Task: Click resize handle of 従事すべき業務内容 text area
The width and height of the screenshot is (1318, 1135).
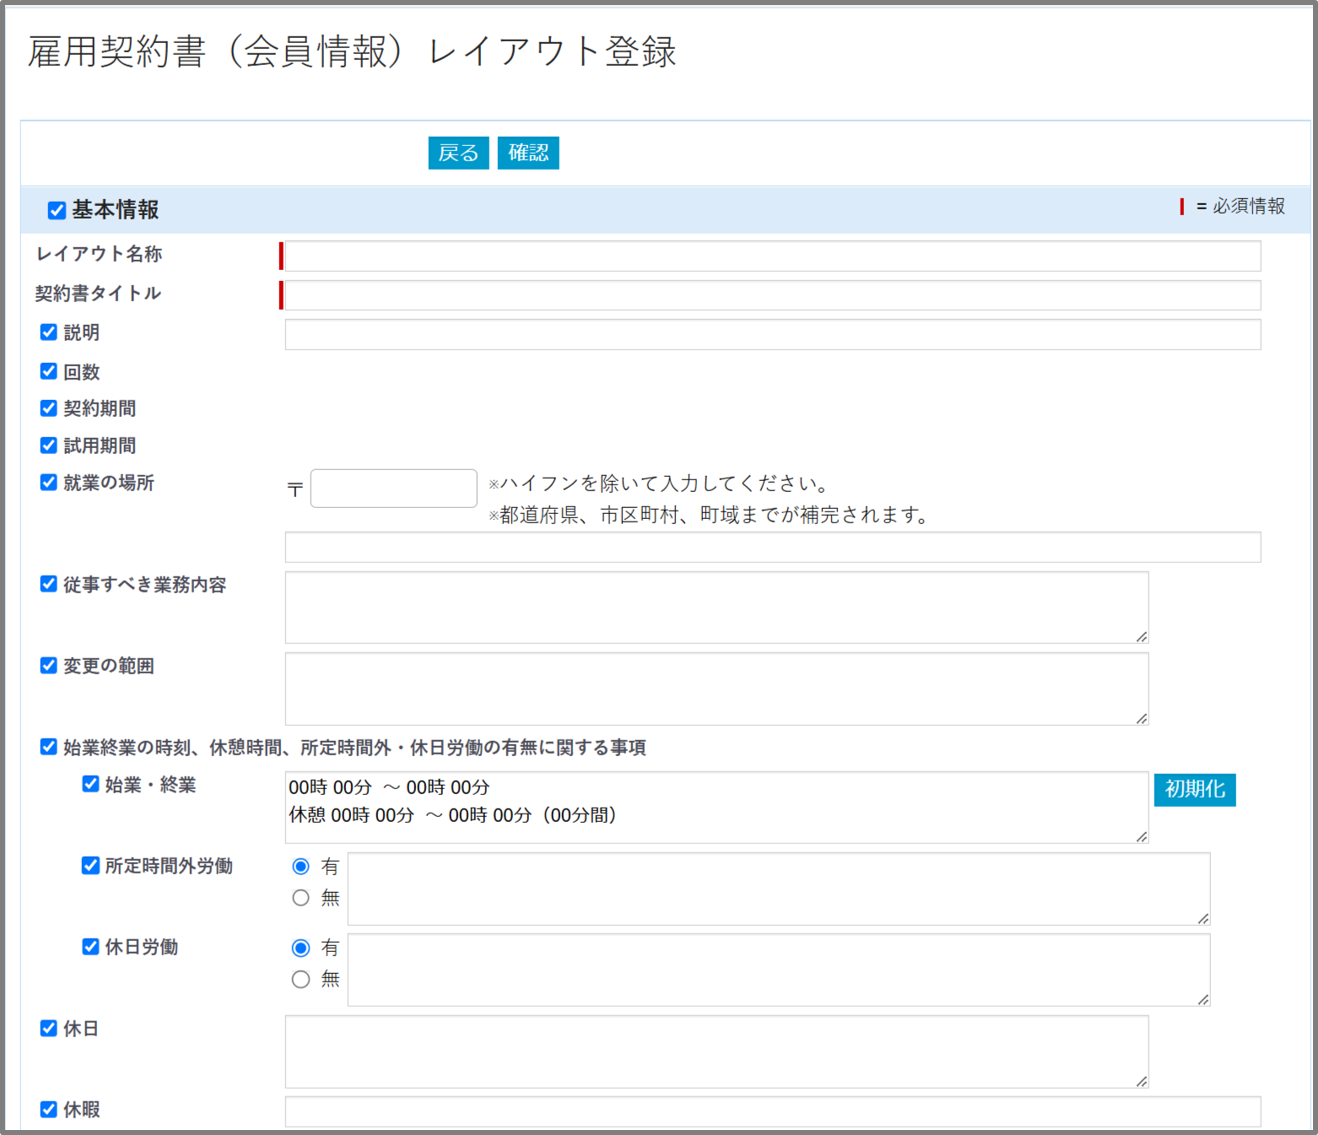Action: [1141, 637]
